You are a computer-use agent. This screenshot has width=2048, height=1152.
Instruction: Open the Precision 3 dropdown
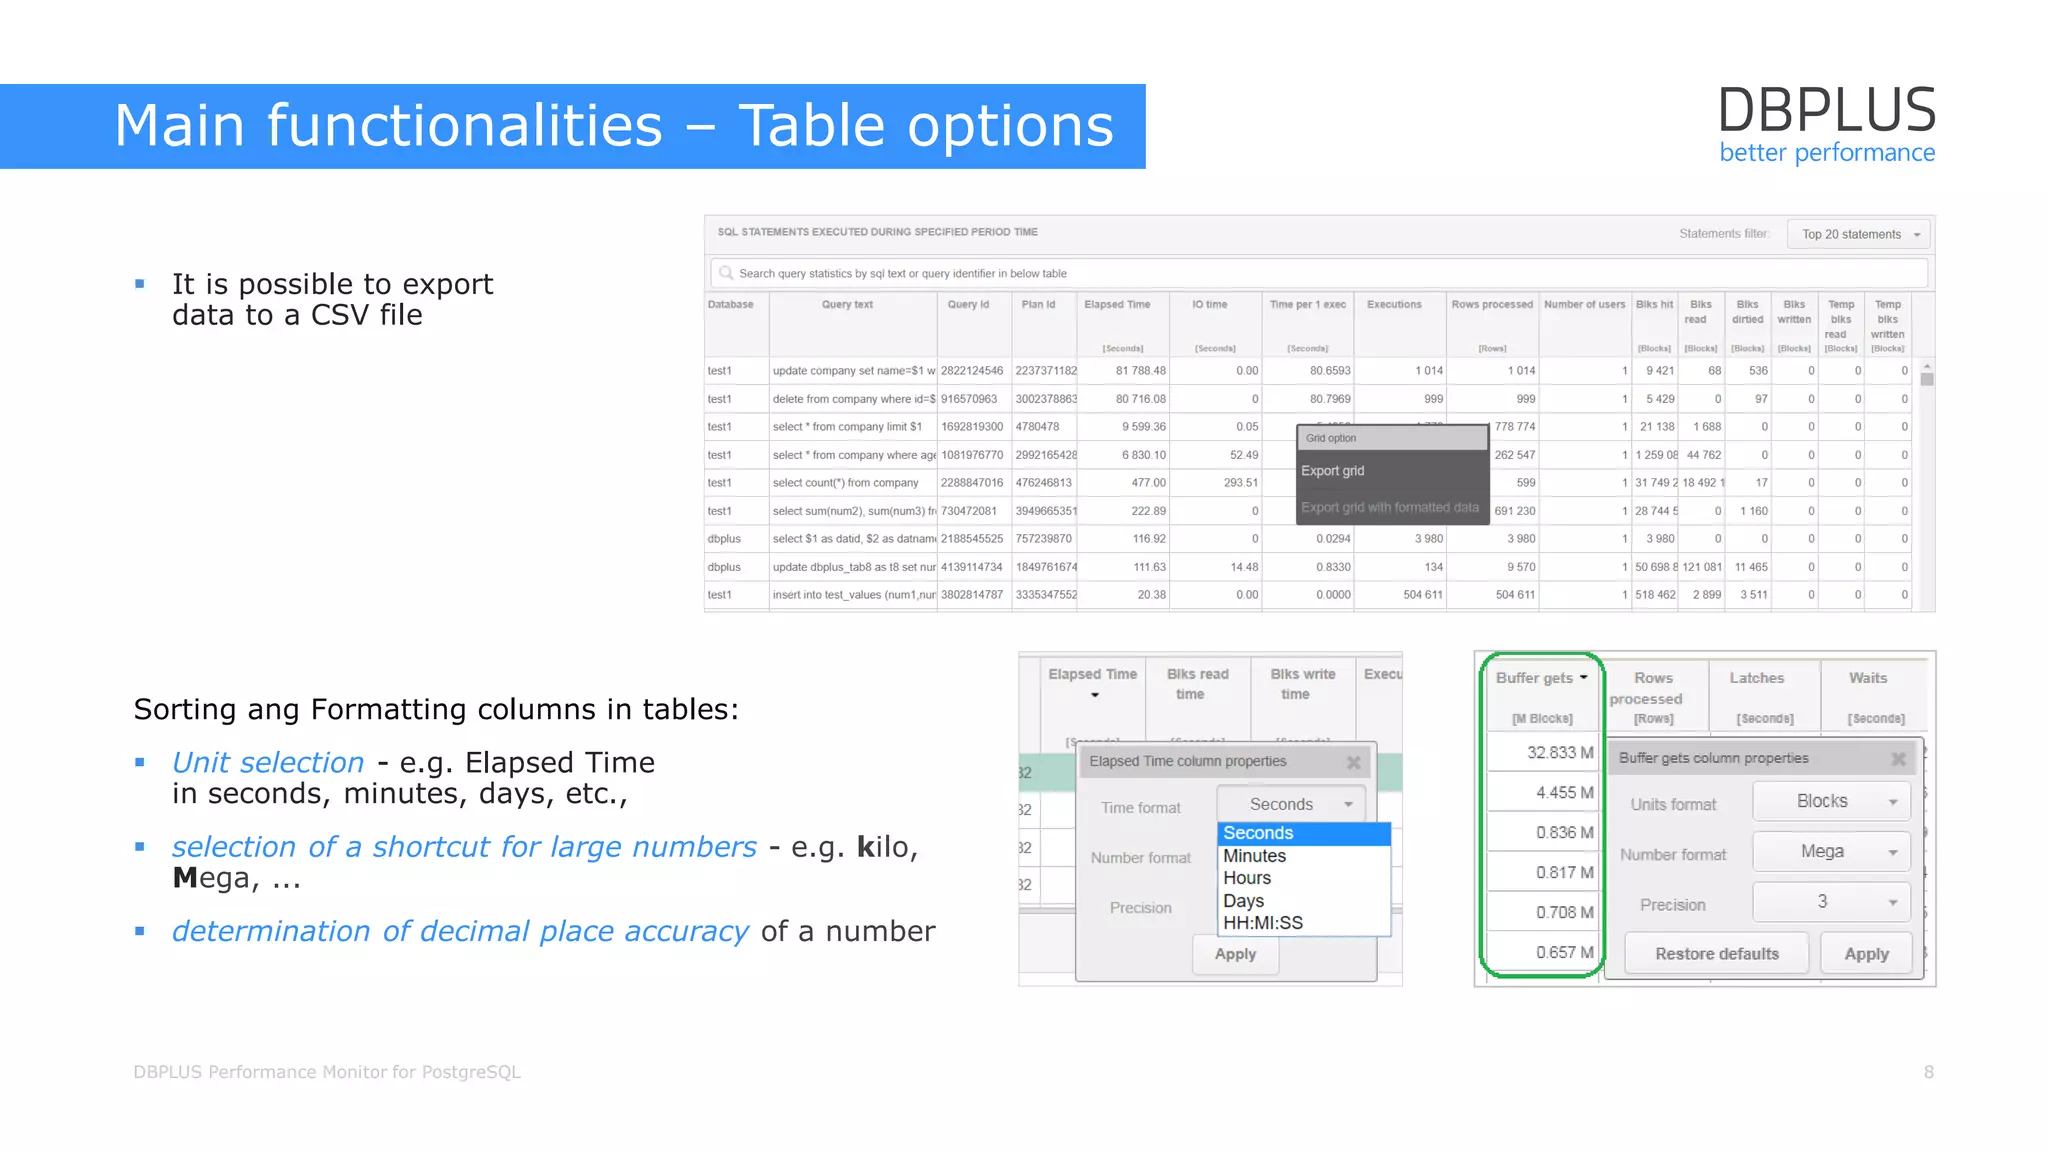[x=1831, y=902]
